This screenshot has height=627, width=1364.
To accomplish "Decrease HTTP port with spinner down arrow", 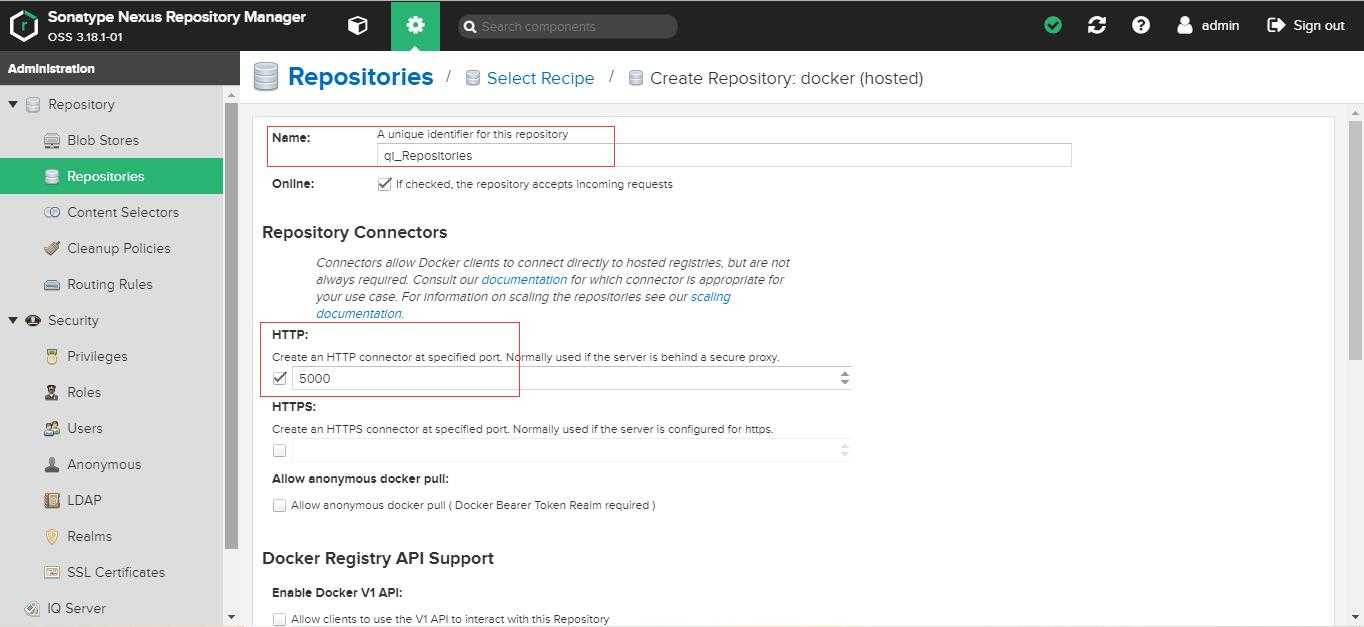I will tap(845, 382).
